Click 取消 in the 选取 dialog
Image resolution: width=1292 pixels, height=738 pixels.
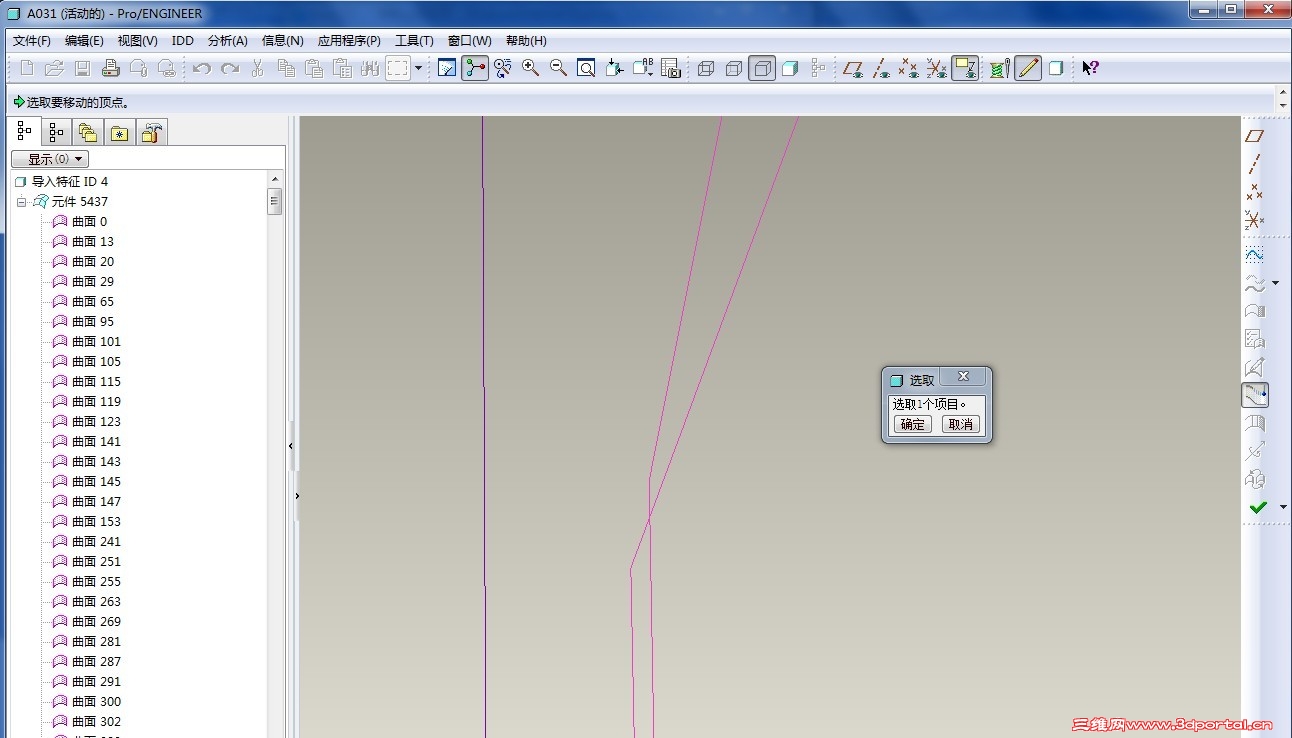coord(961,424)
